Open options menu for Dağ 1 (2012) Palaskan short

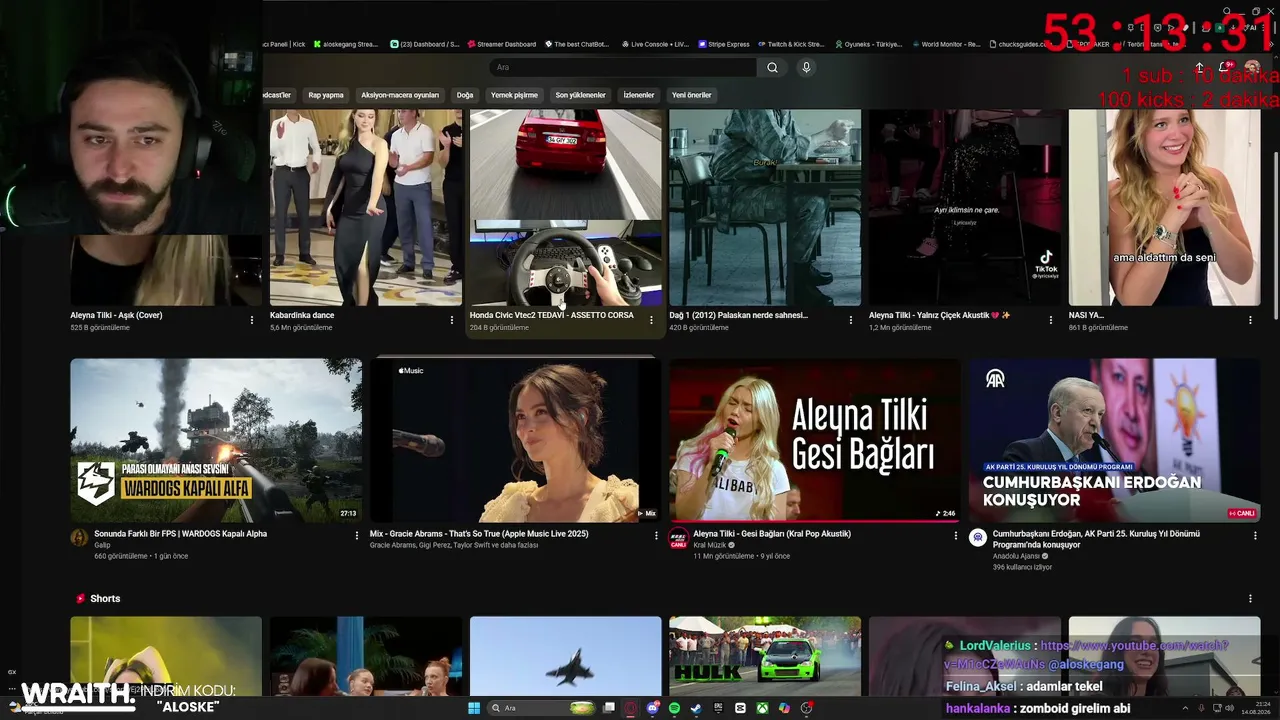[851, 320]
